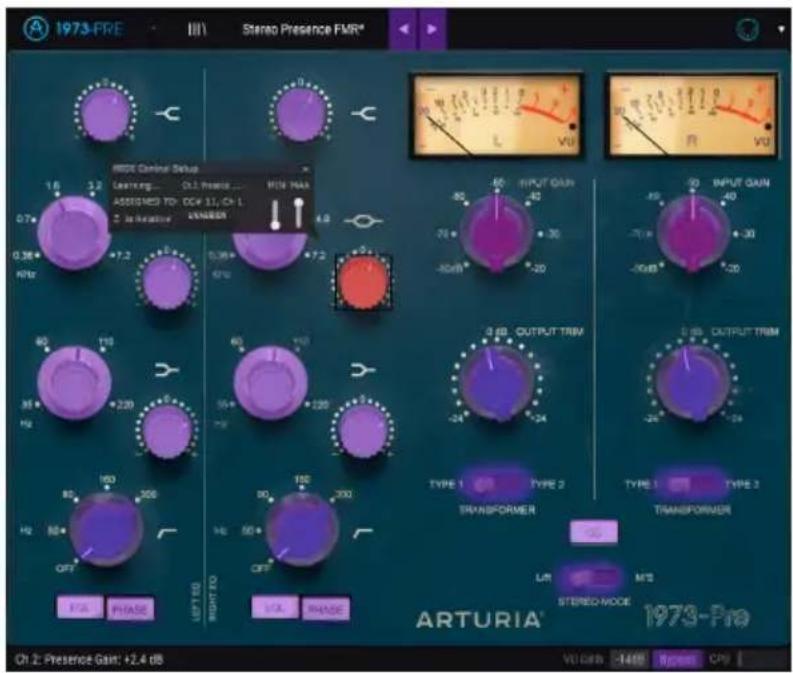The width and height of the screenshot is (793, 673).
Task: Click the right channel R VU meter
Action: point(692,115)
